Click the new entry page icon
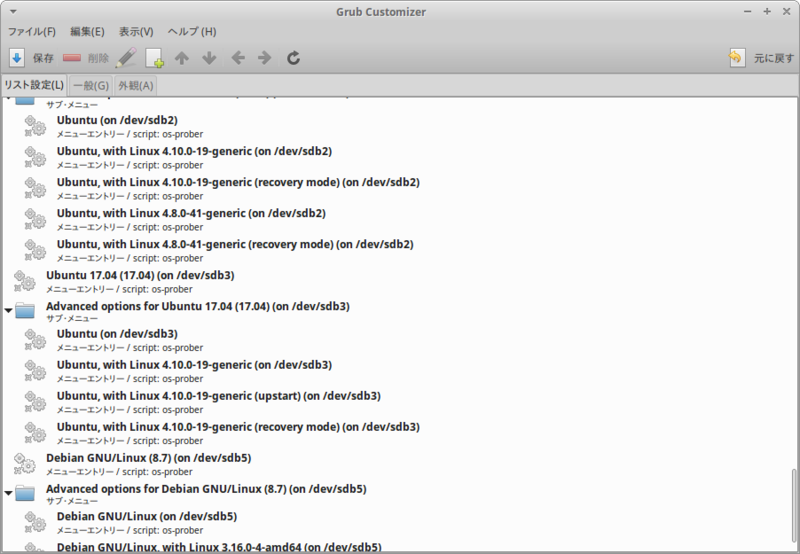Screen dimensions: 800x554 [155, 58]
